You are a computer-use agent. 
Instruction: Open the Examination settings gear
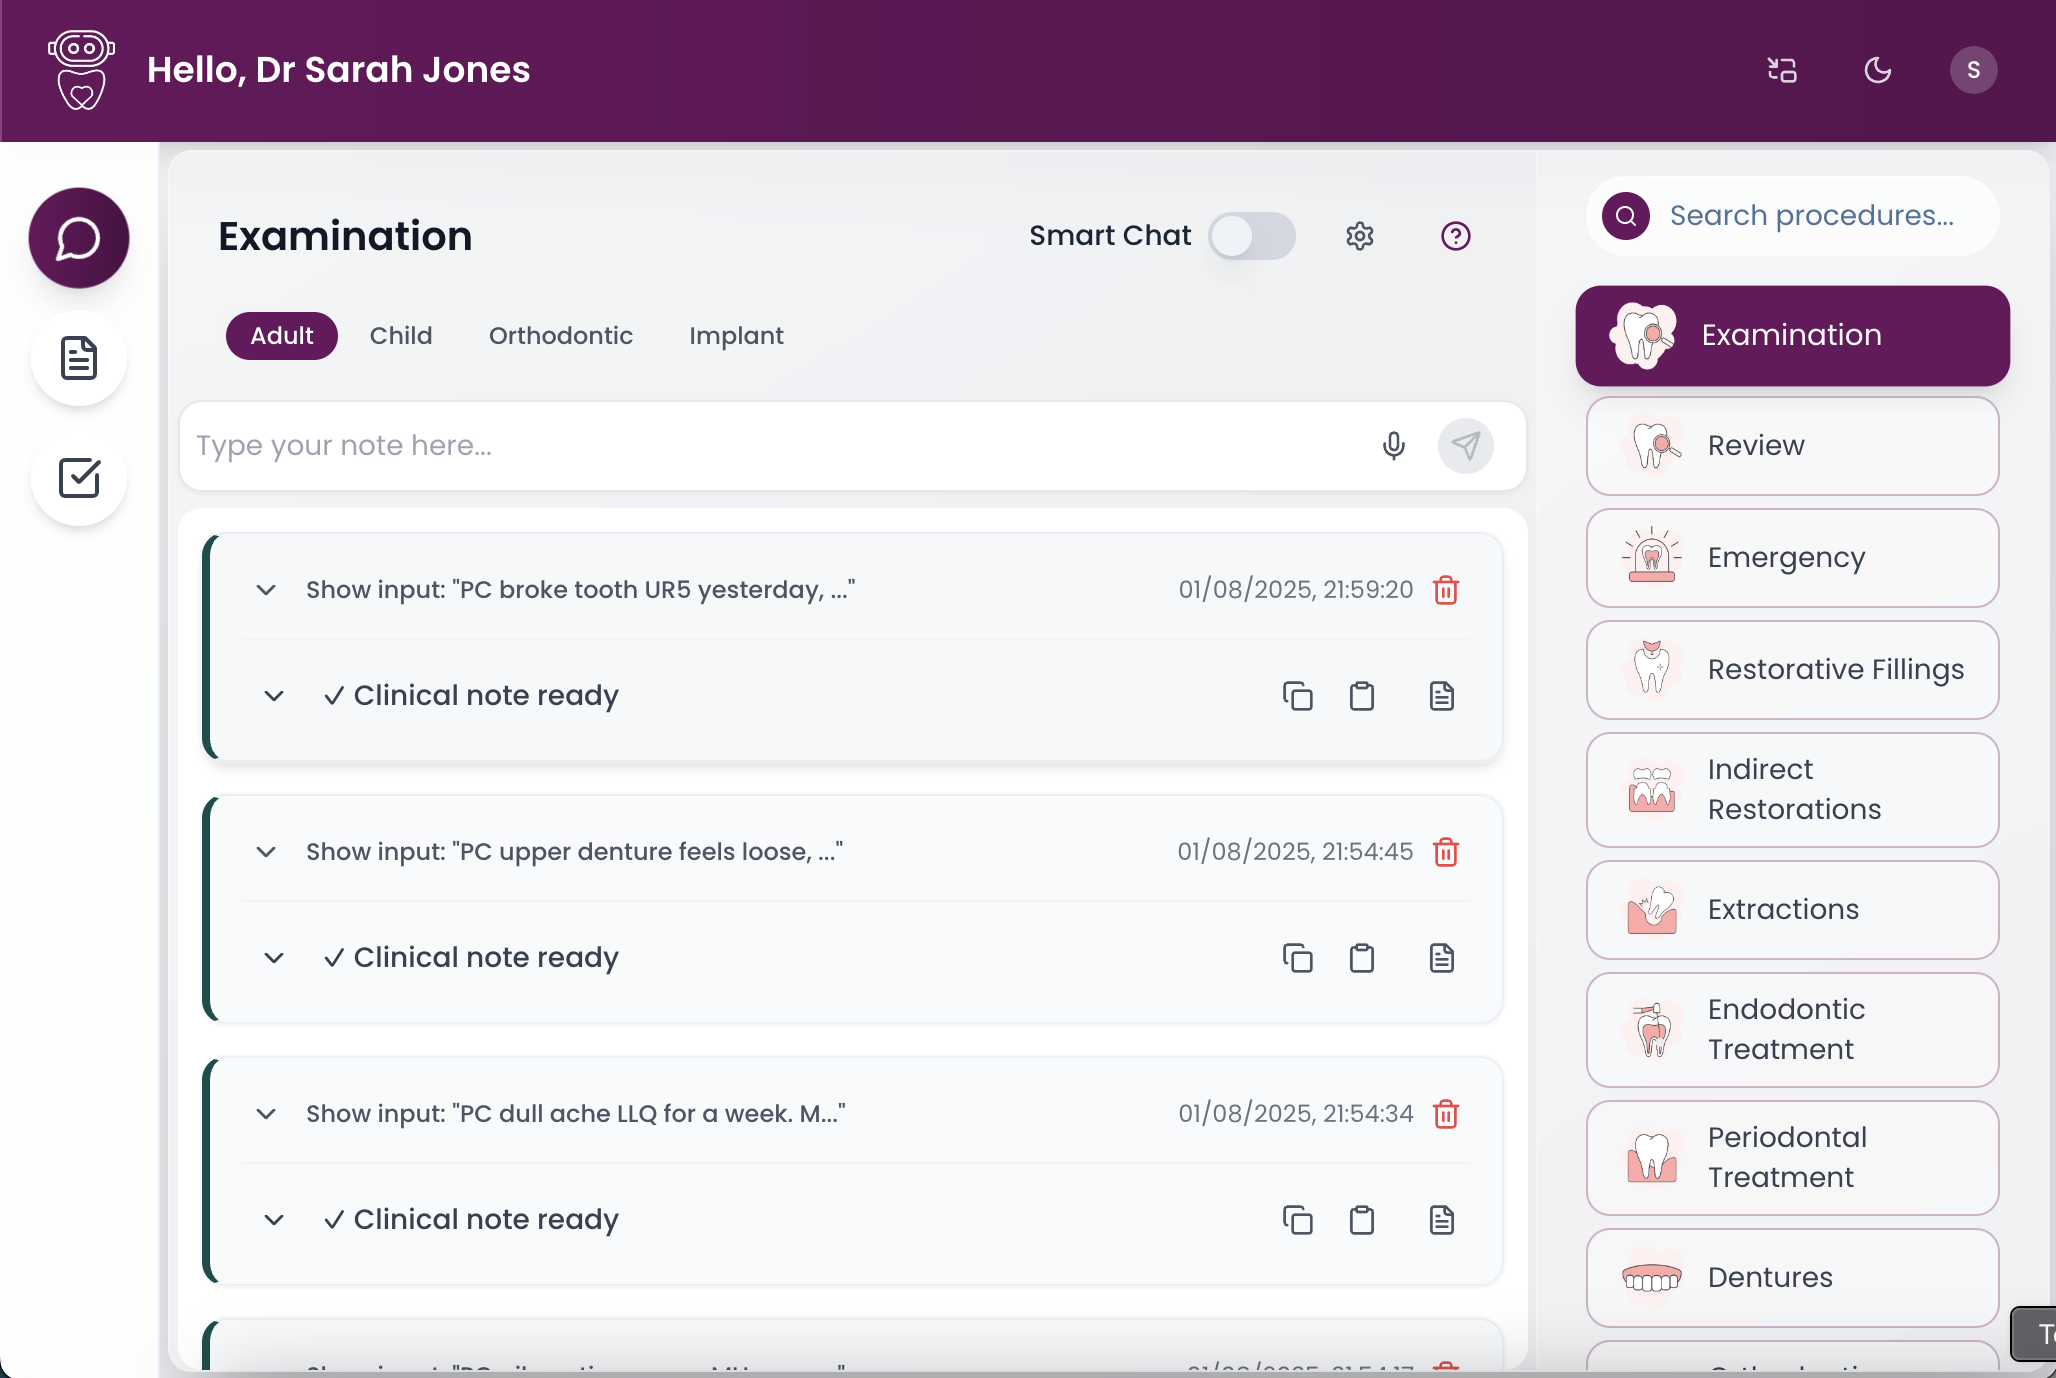(1359, 236)
